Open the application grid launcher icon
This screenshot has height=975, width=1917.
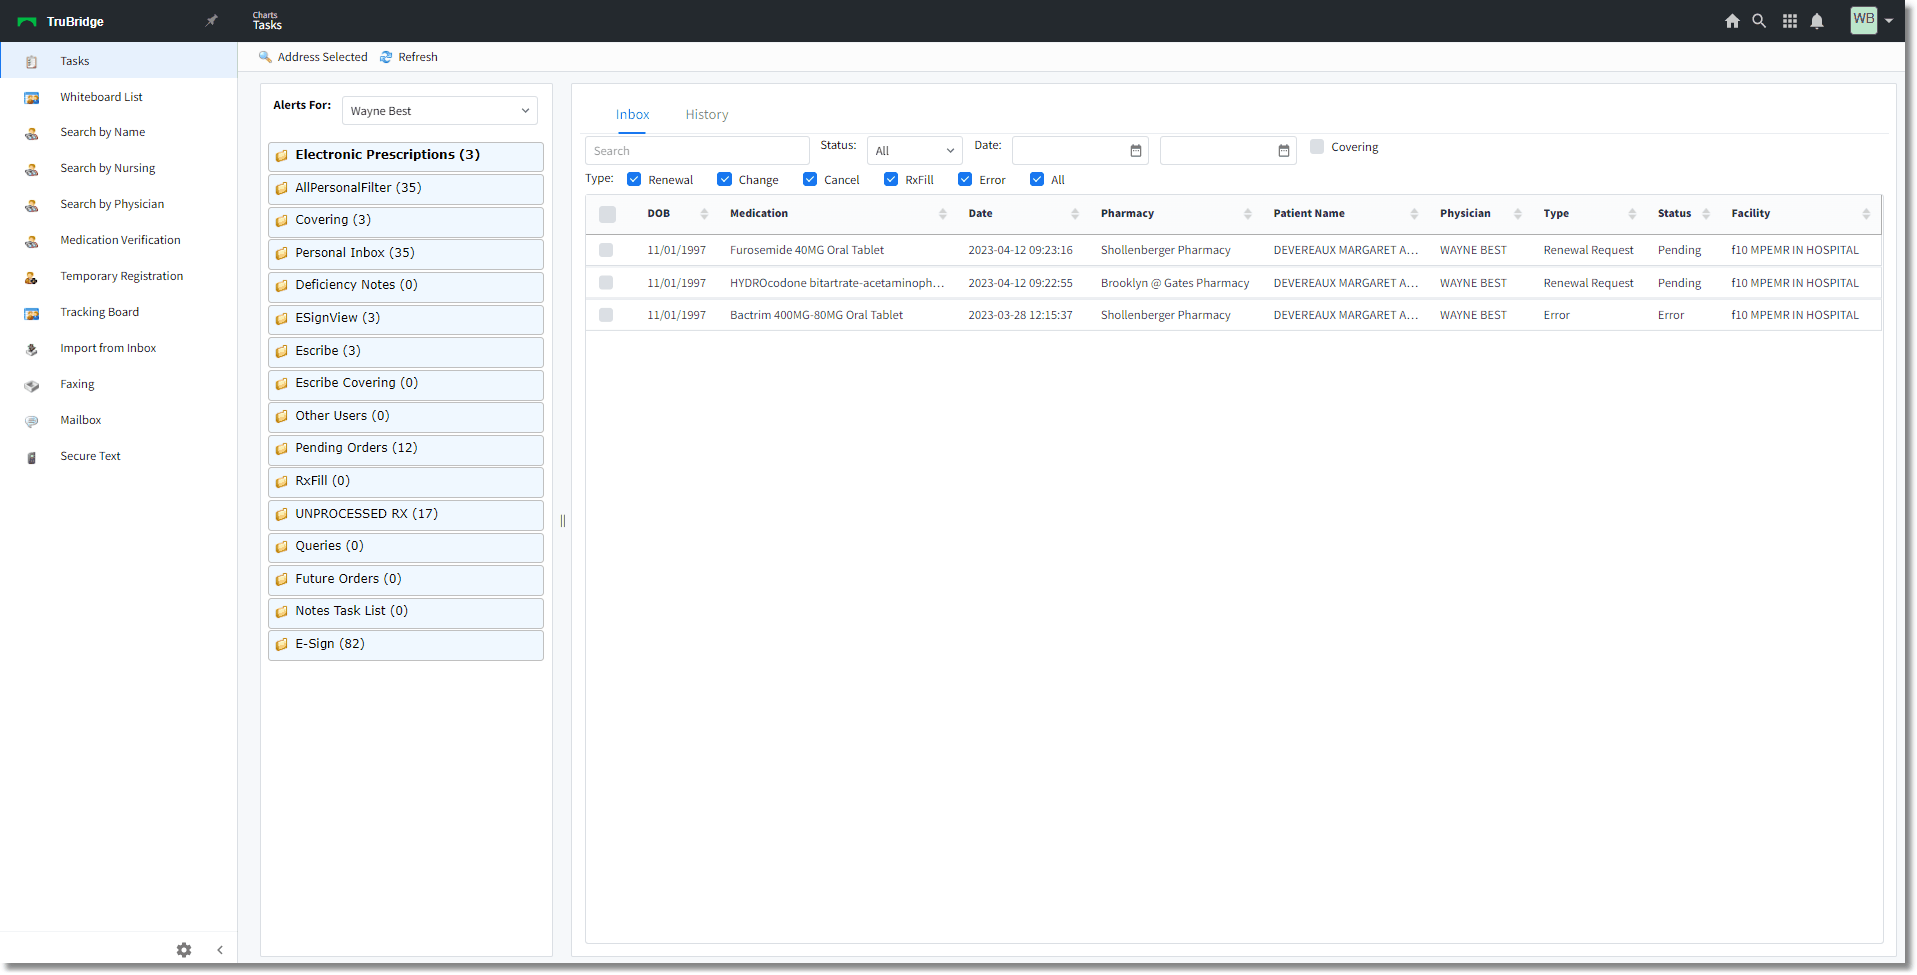click(1790, 21)
